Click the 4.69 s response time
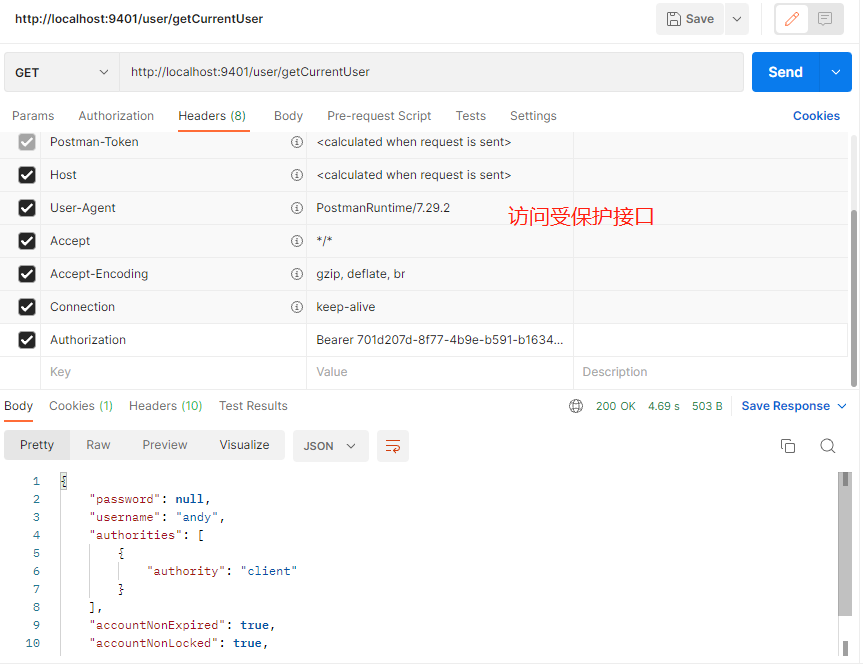The height and width of the screenshot is (668, 863). (663, 406)
